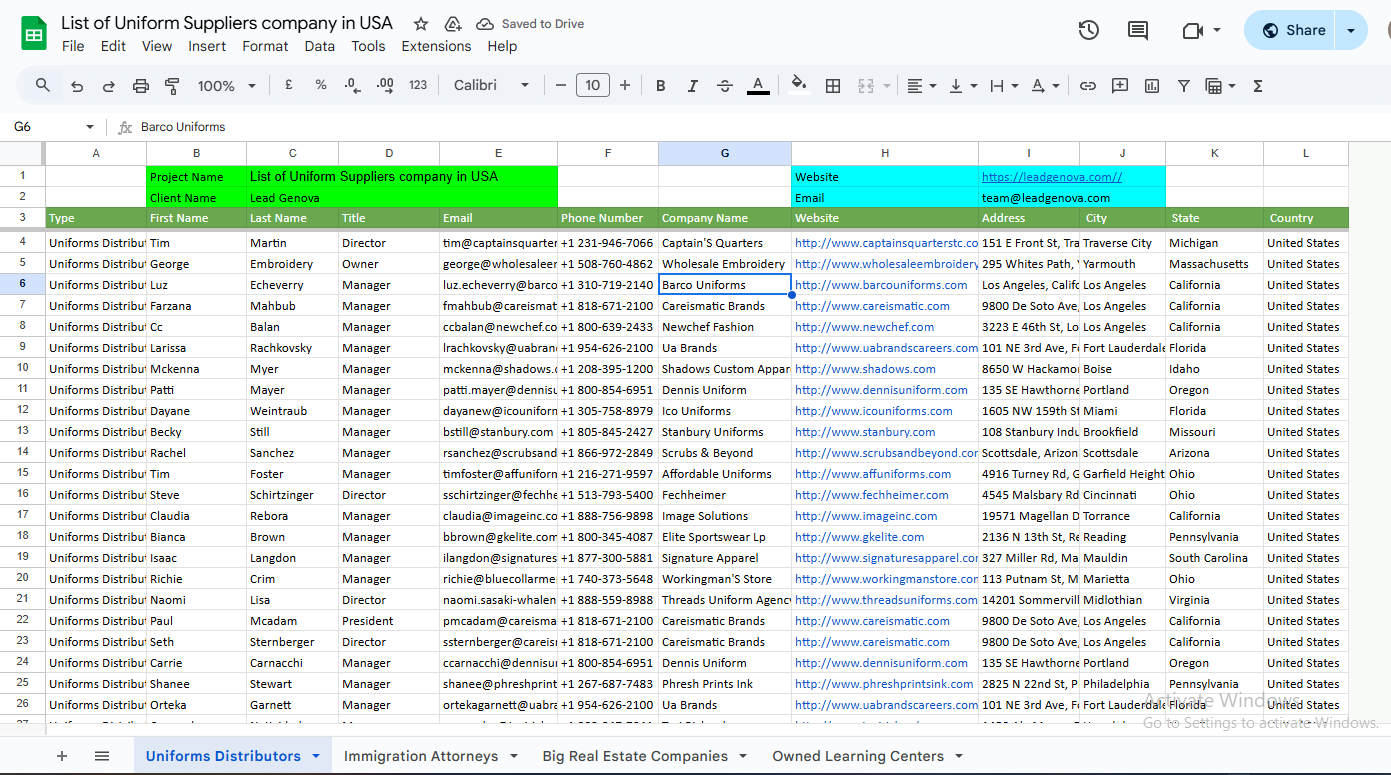
Task: Click the move to folder icon
Action: [x=452, y=24]
